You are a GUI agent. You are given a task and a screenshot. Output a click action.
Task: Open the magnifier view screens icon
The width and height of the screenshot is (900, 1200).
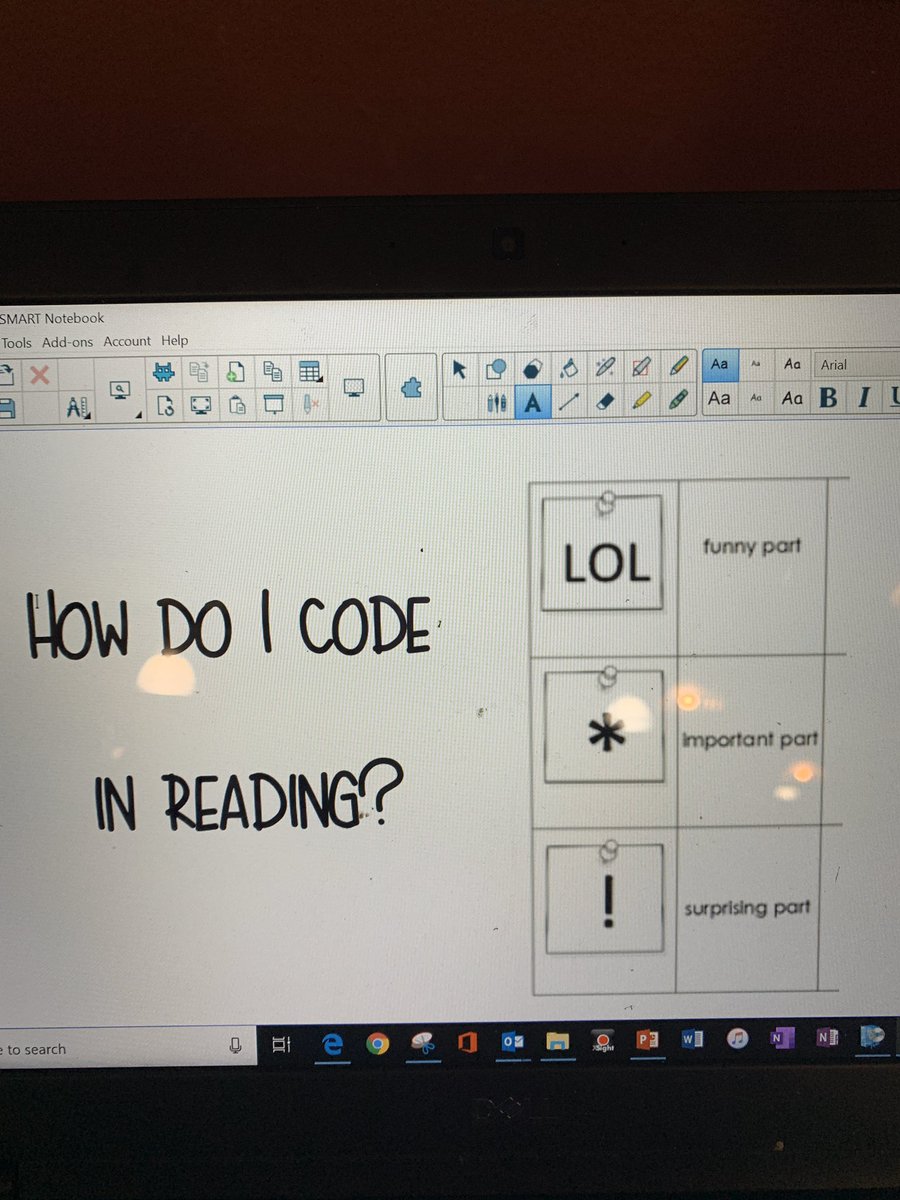tap(121, 390)
